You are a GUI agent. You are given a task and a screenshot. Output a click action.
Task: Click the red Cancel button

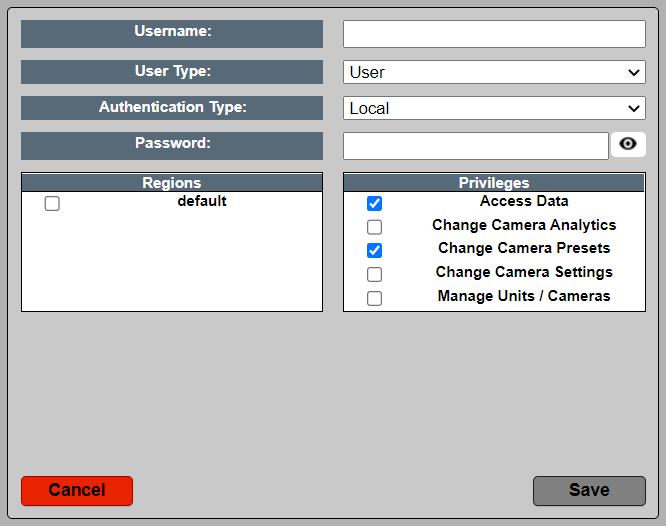pyautogui.click(x=77, y=491)
